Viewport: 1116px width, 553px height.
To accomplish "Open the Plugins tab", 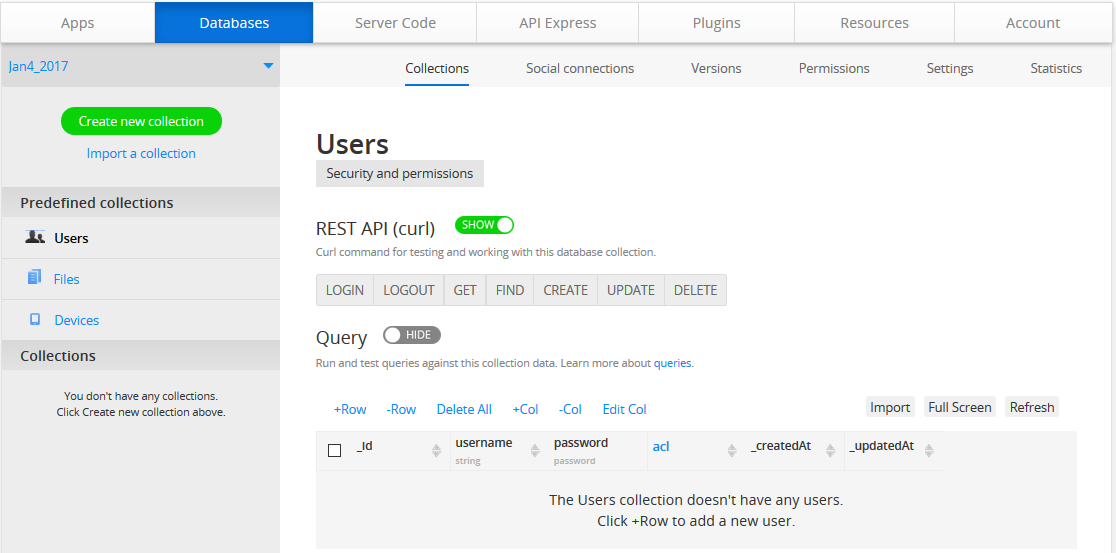I will [716, 23].
